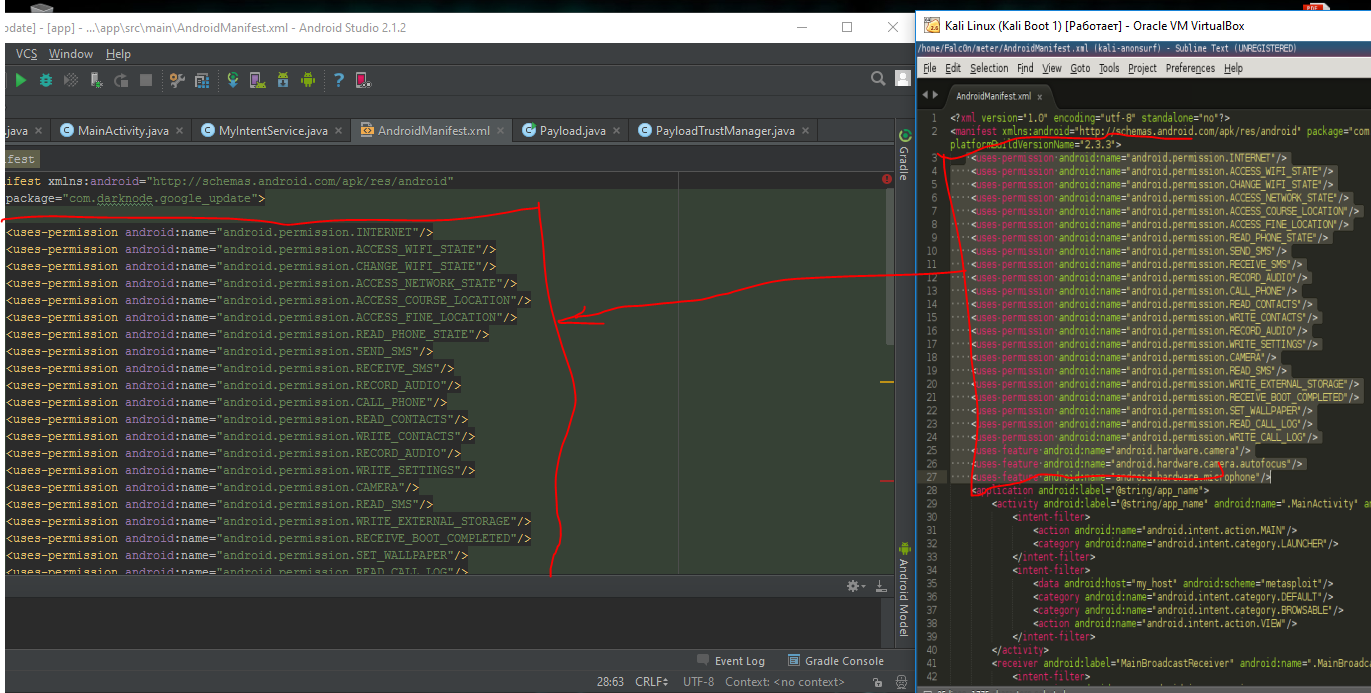Change the UTF-8 file encoding selector
The width and height of the screenshot is (1371, 693).
pos(698,682)
